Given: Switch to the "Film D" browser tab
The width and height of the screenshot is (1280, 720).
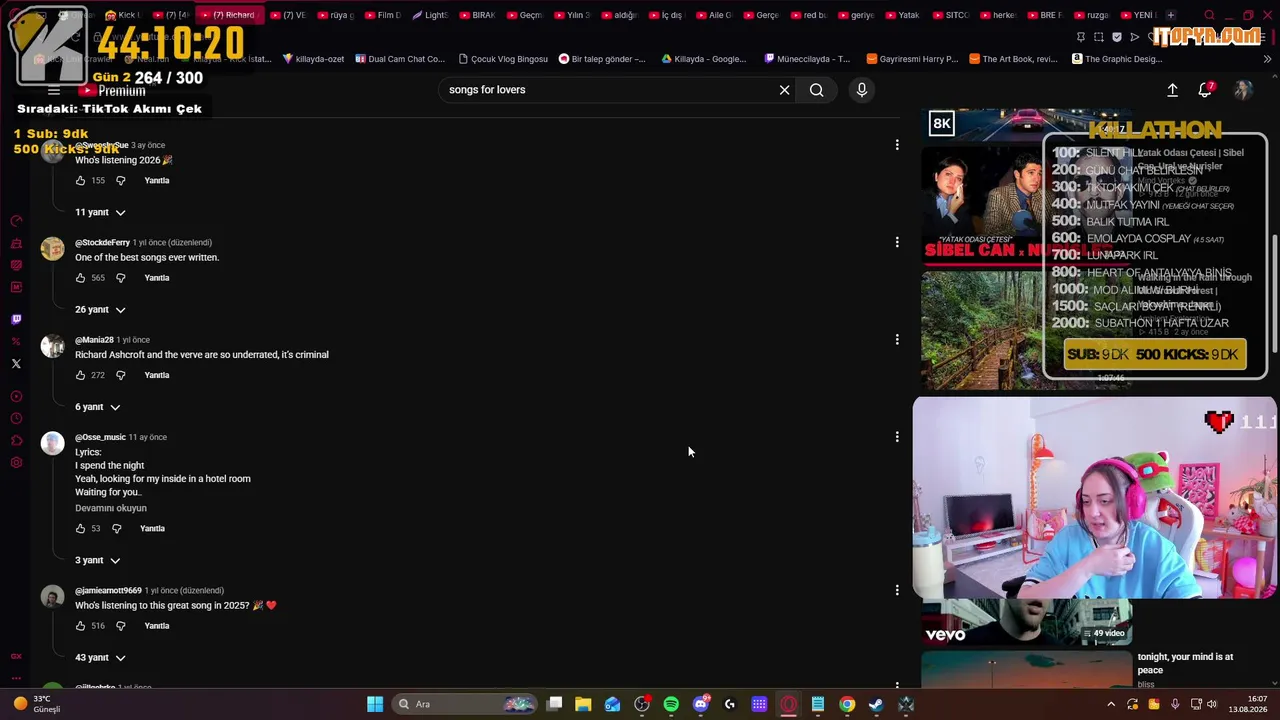Looking at the screenshot, I should pyautogui.click(x=382, y=15).
